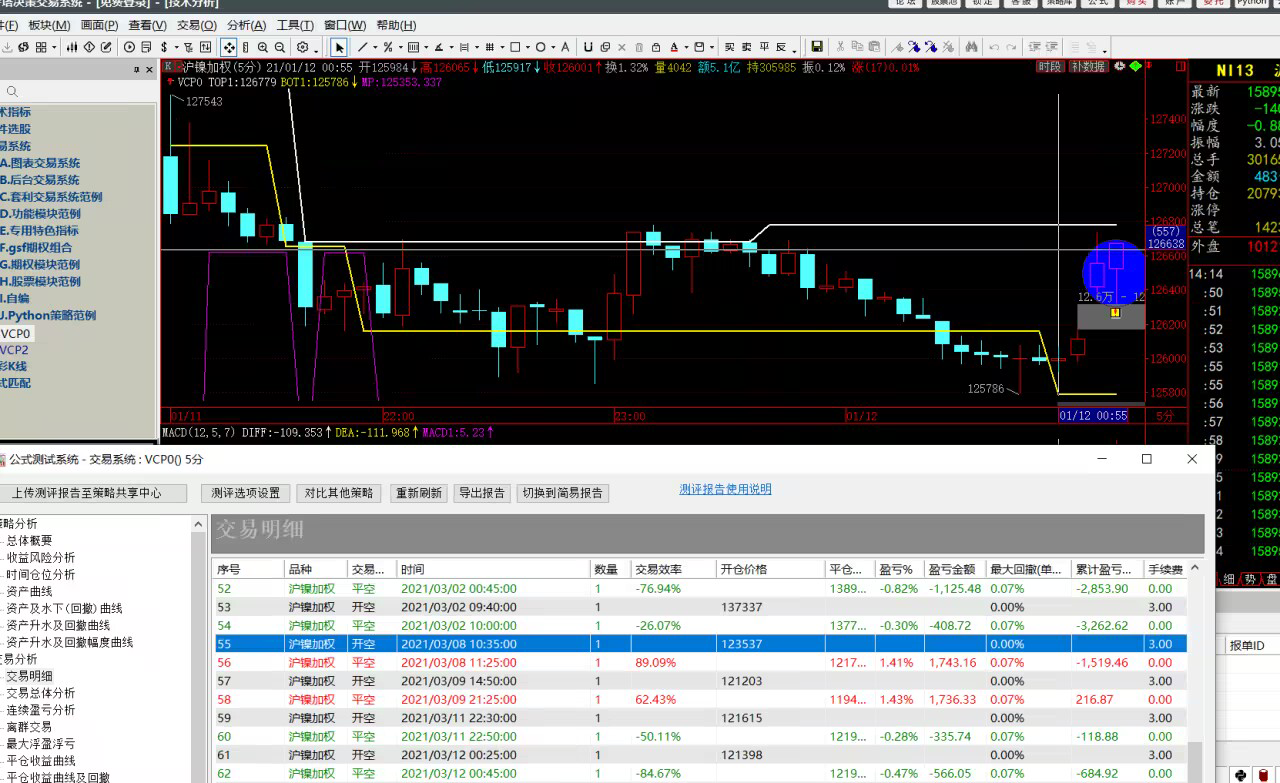Open the 交易(O) menu
The height and width of the screenshot is (783, 1280).
196,25
